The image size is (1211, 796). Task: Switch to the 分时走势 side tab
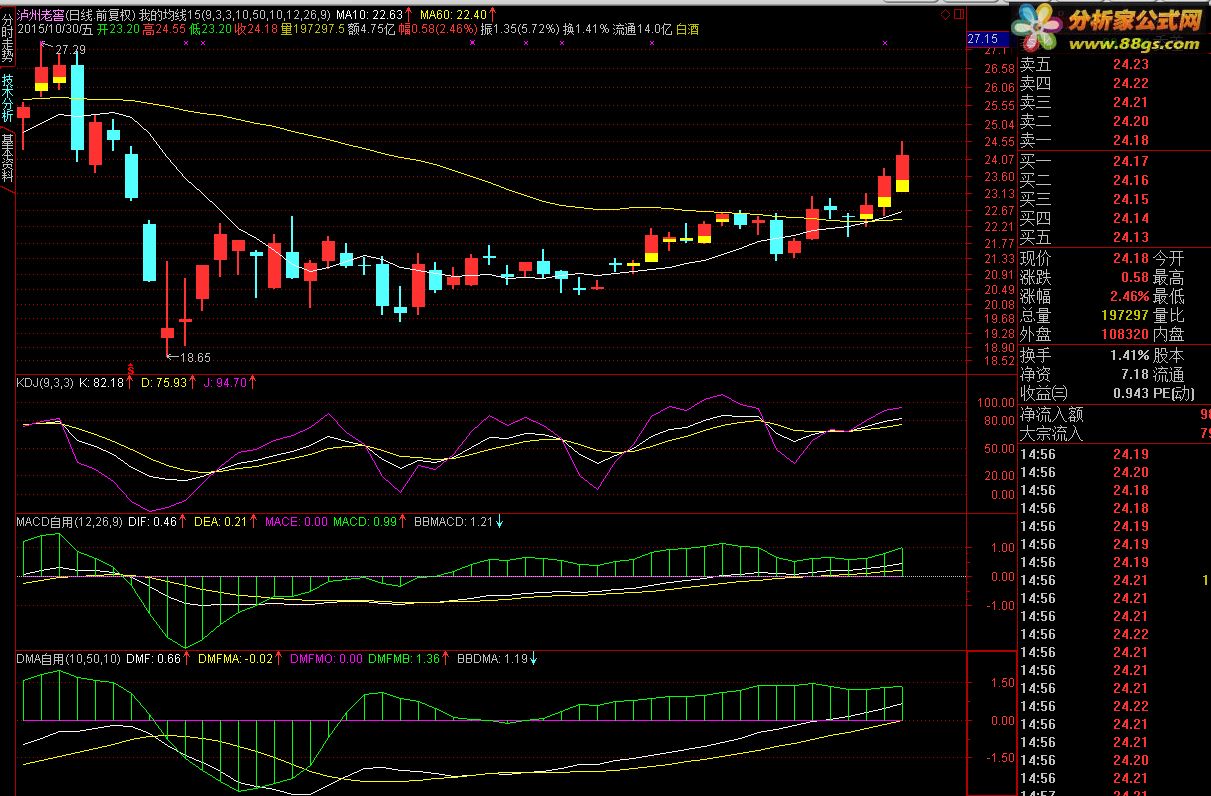[x=7, y=38]
